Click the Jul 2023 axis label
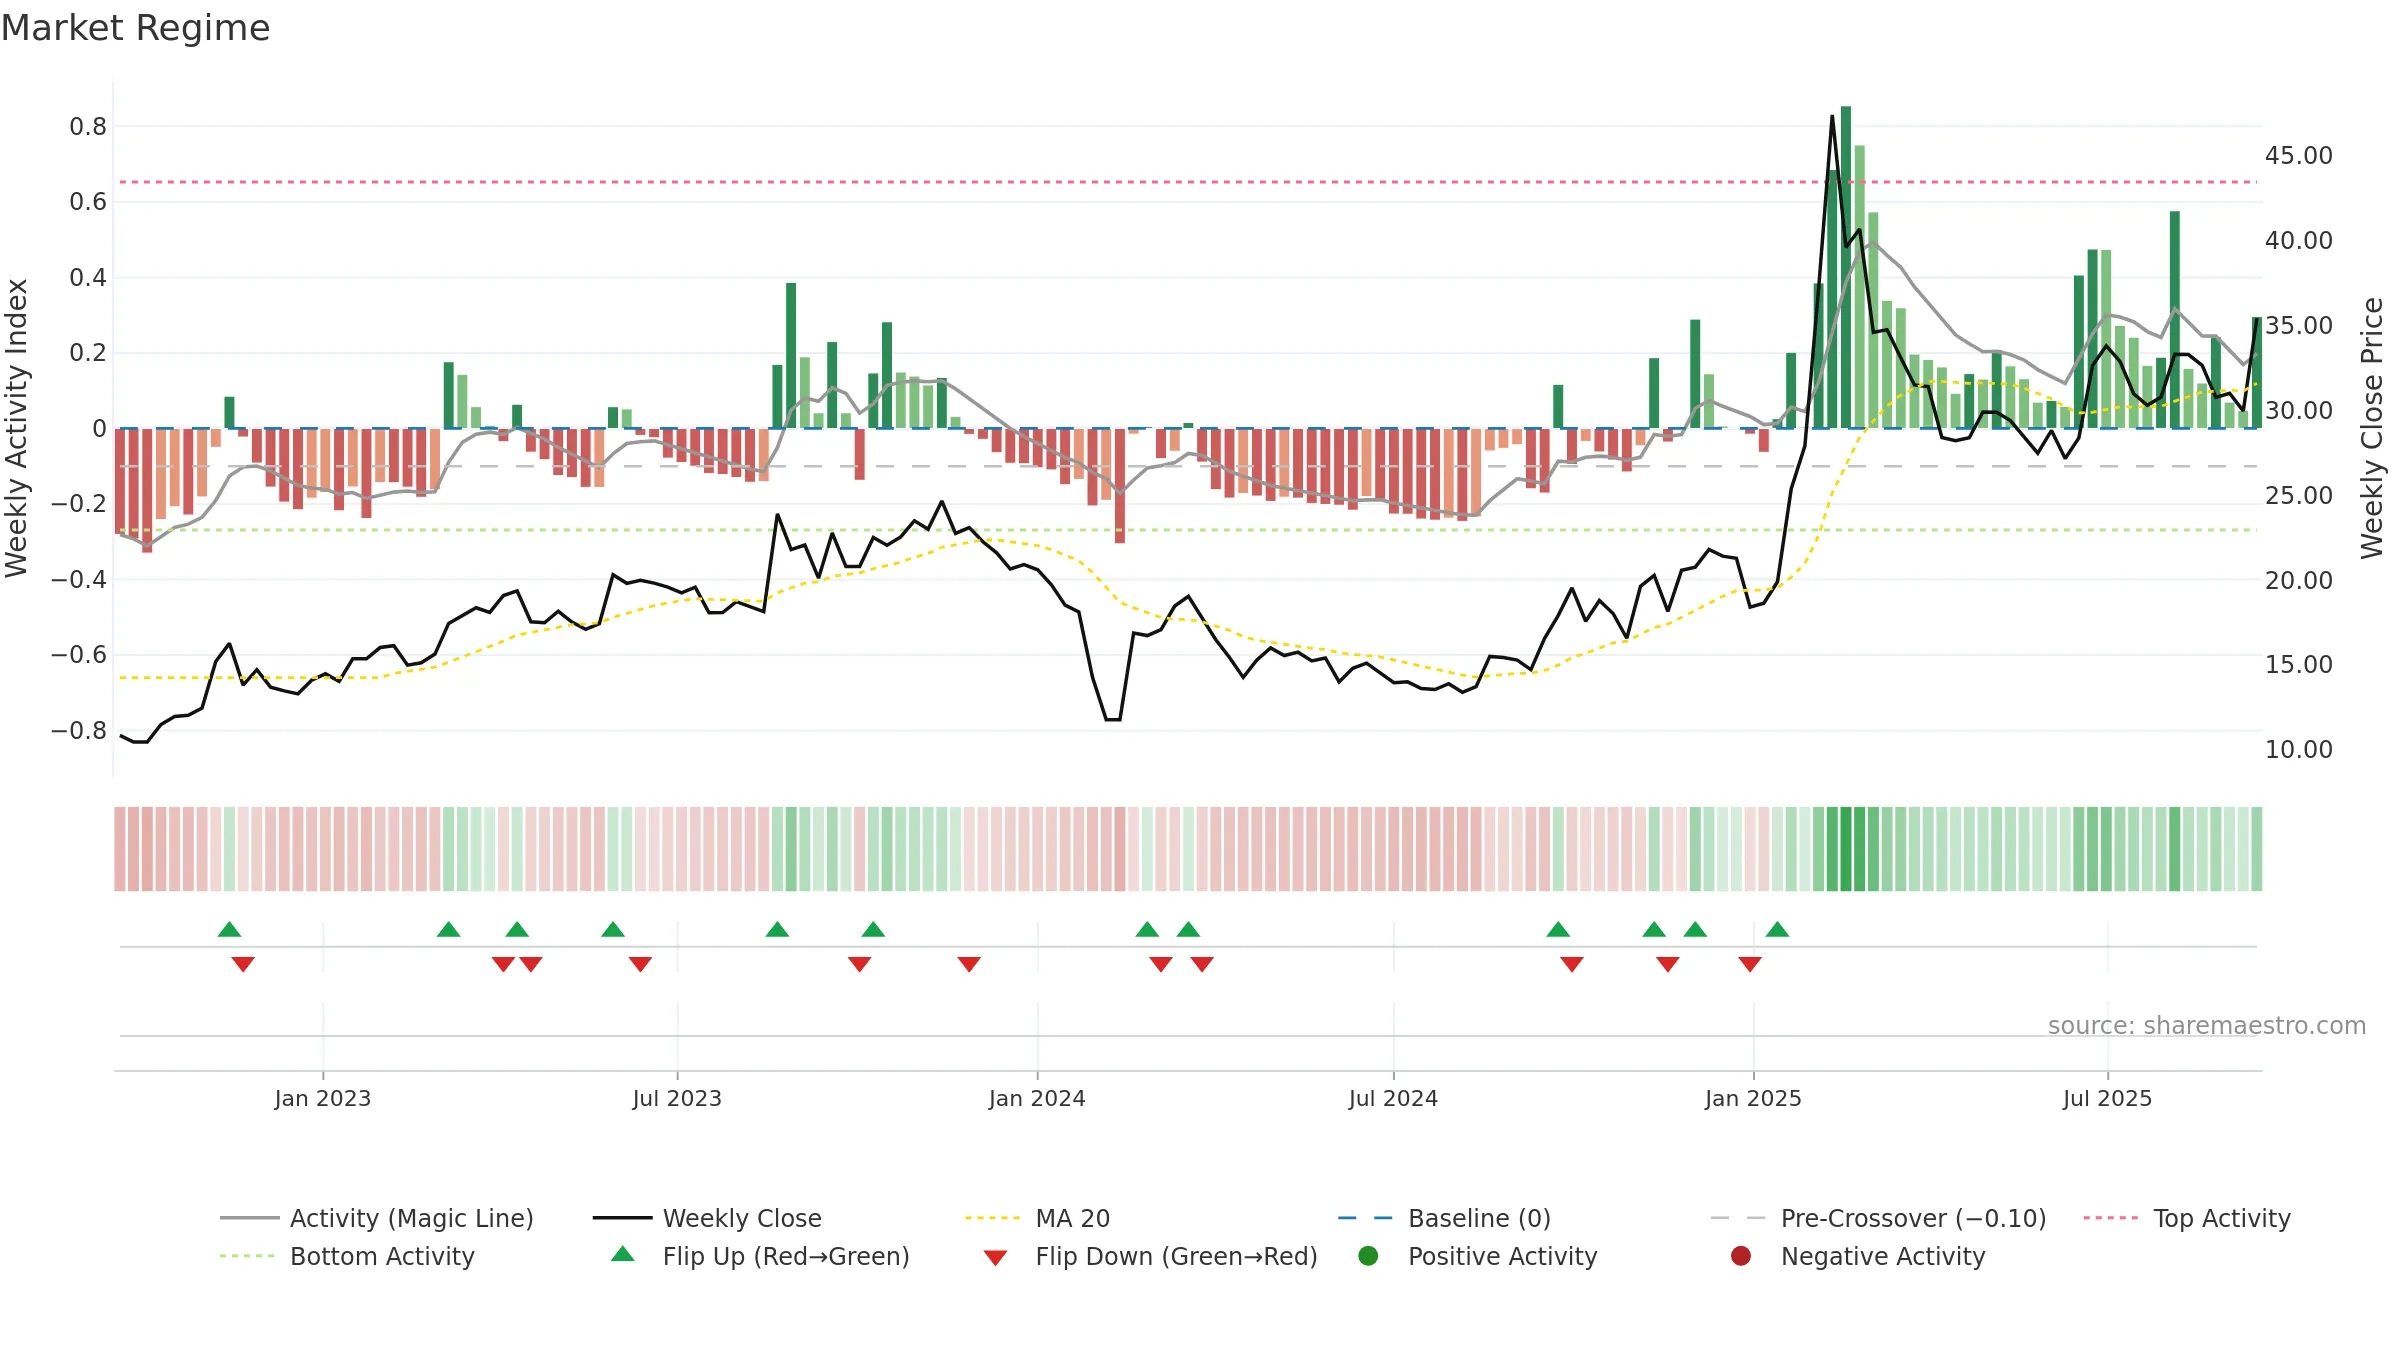2400x1350 pixels. [x=677, y=1098]
